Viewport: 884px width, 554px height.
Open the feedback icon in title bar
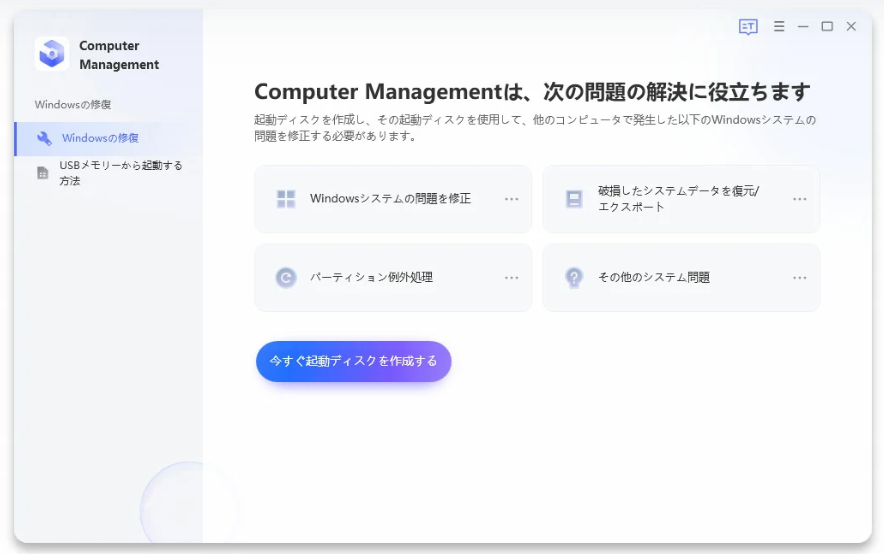tap(748, 26)
